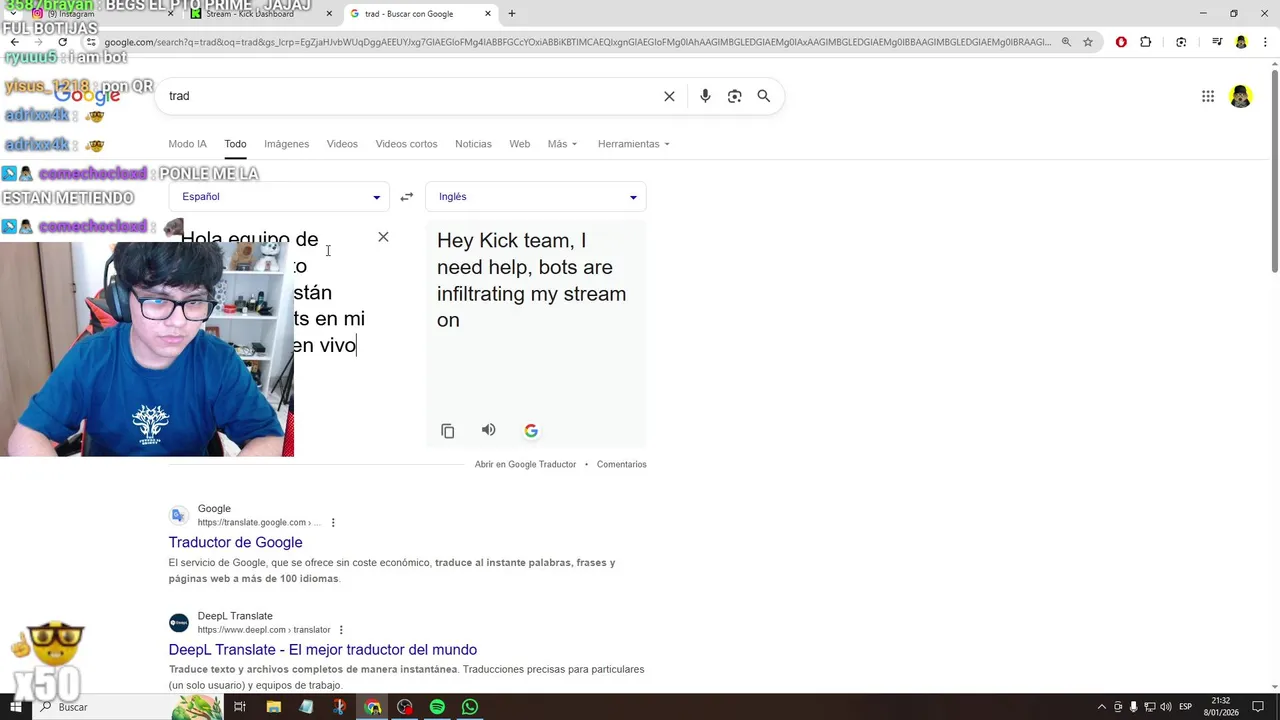Open the Google apps grid
This screenshot has width=1280, height=720.
1208,96
